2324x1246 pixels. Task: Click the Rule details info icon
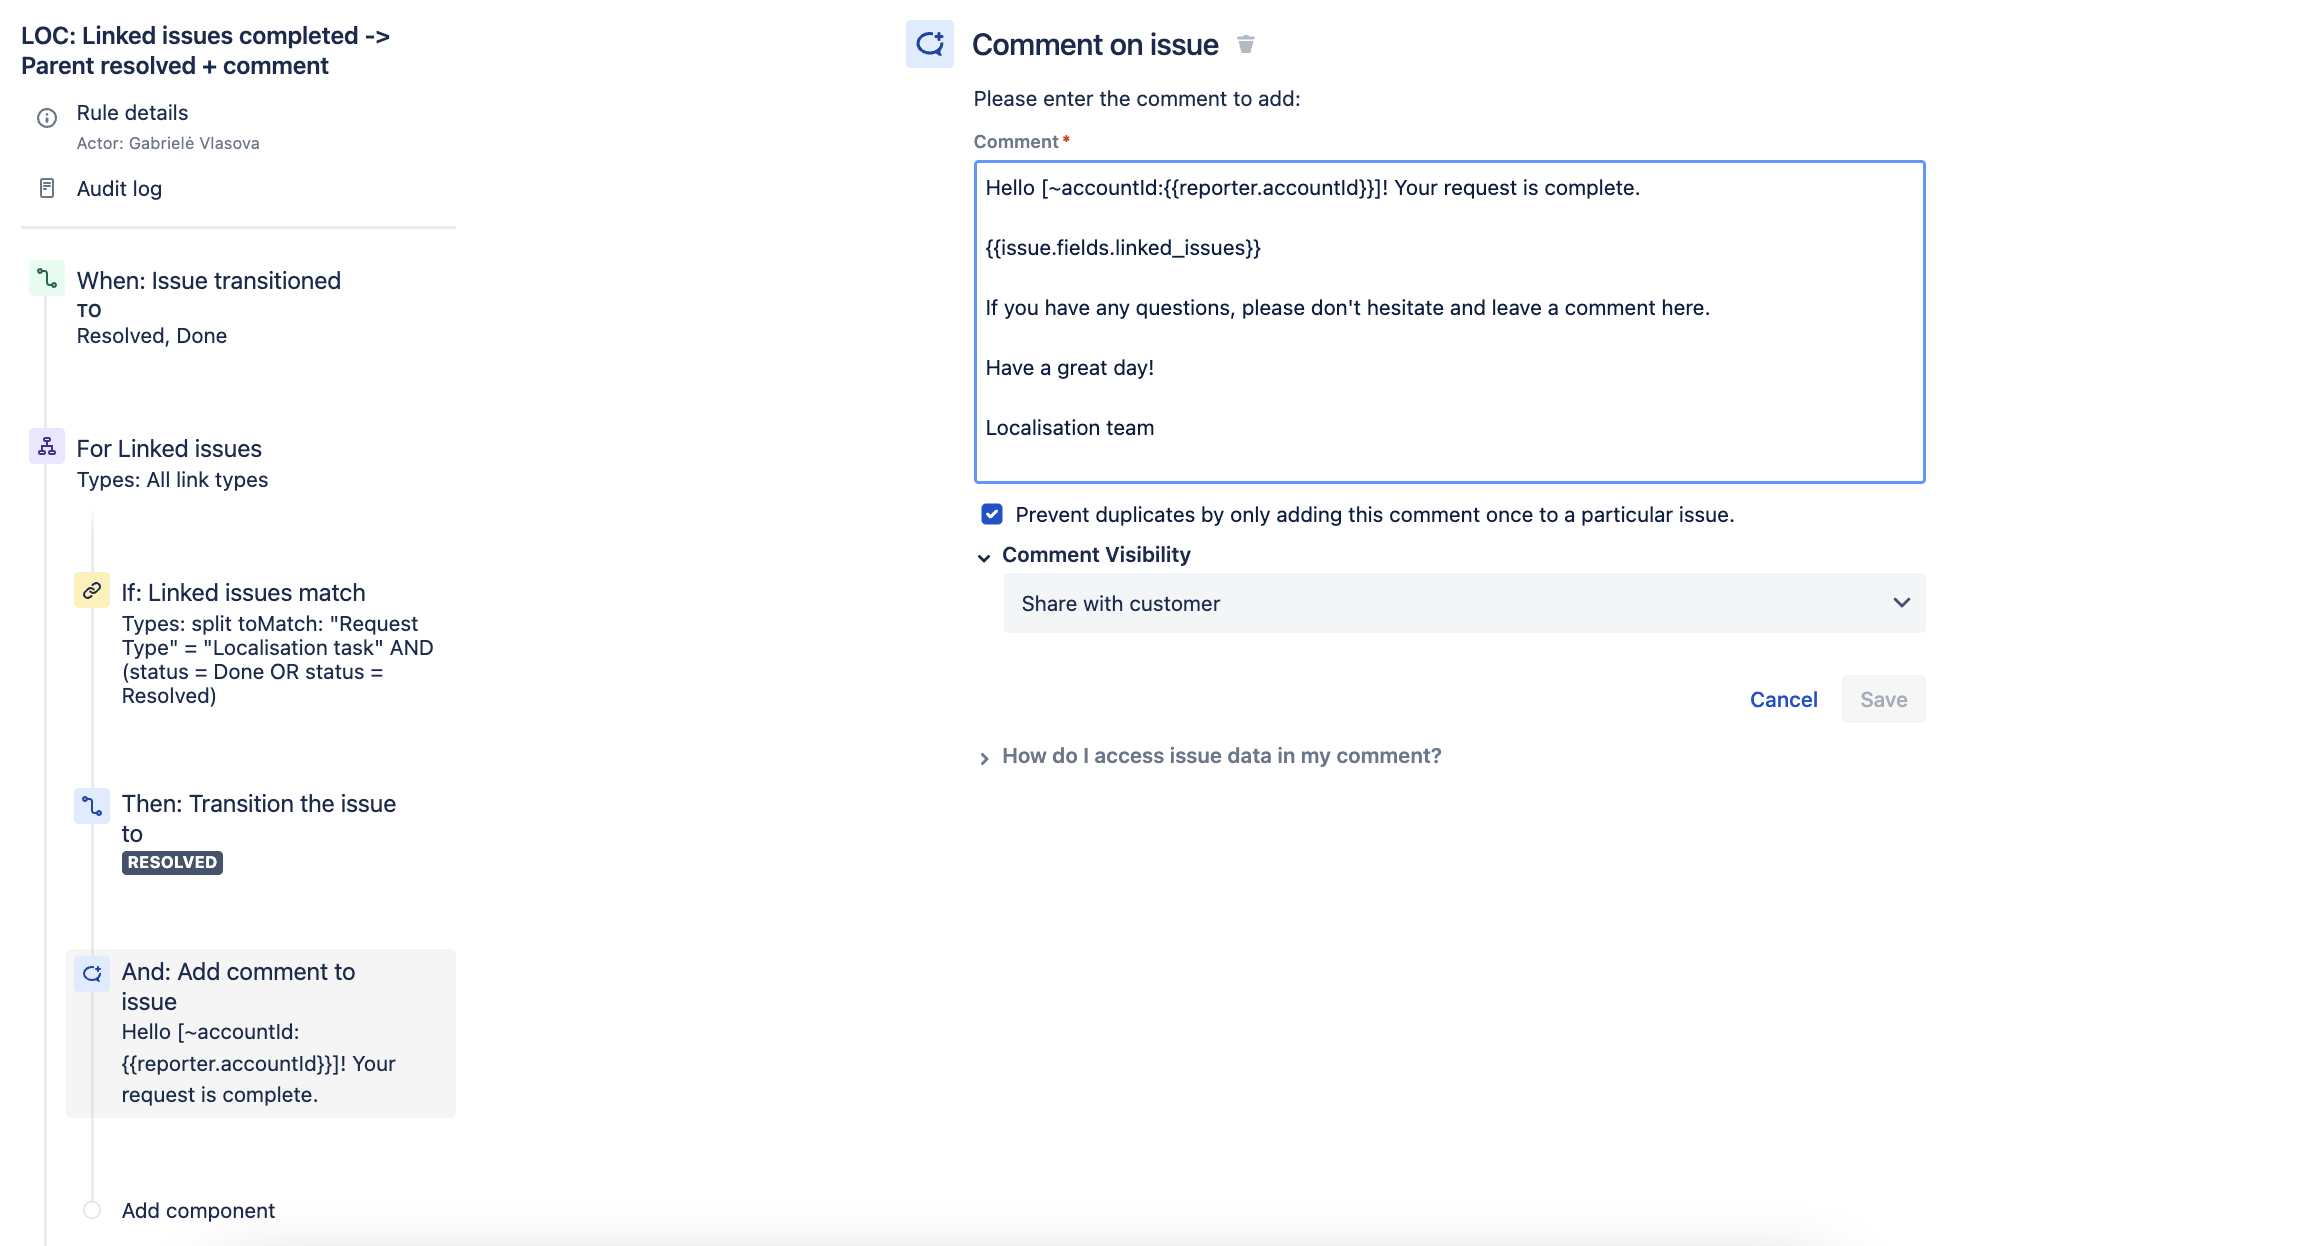[47, 118]
